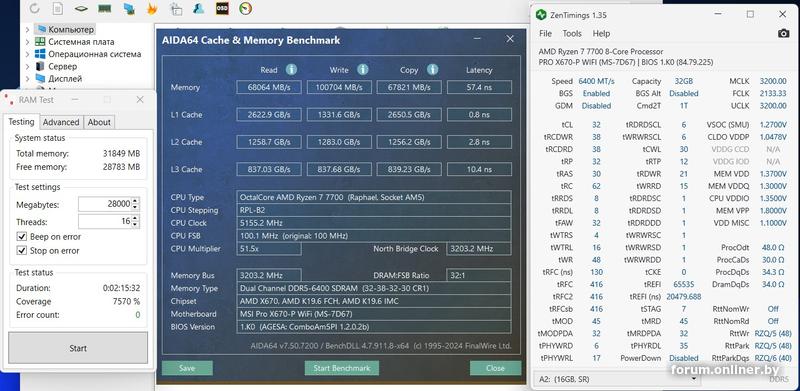Uncheck the Beep on error checkbox
This screenshot has width=800, height=391.
pos(21,236)
